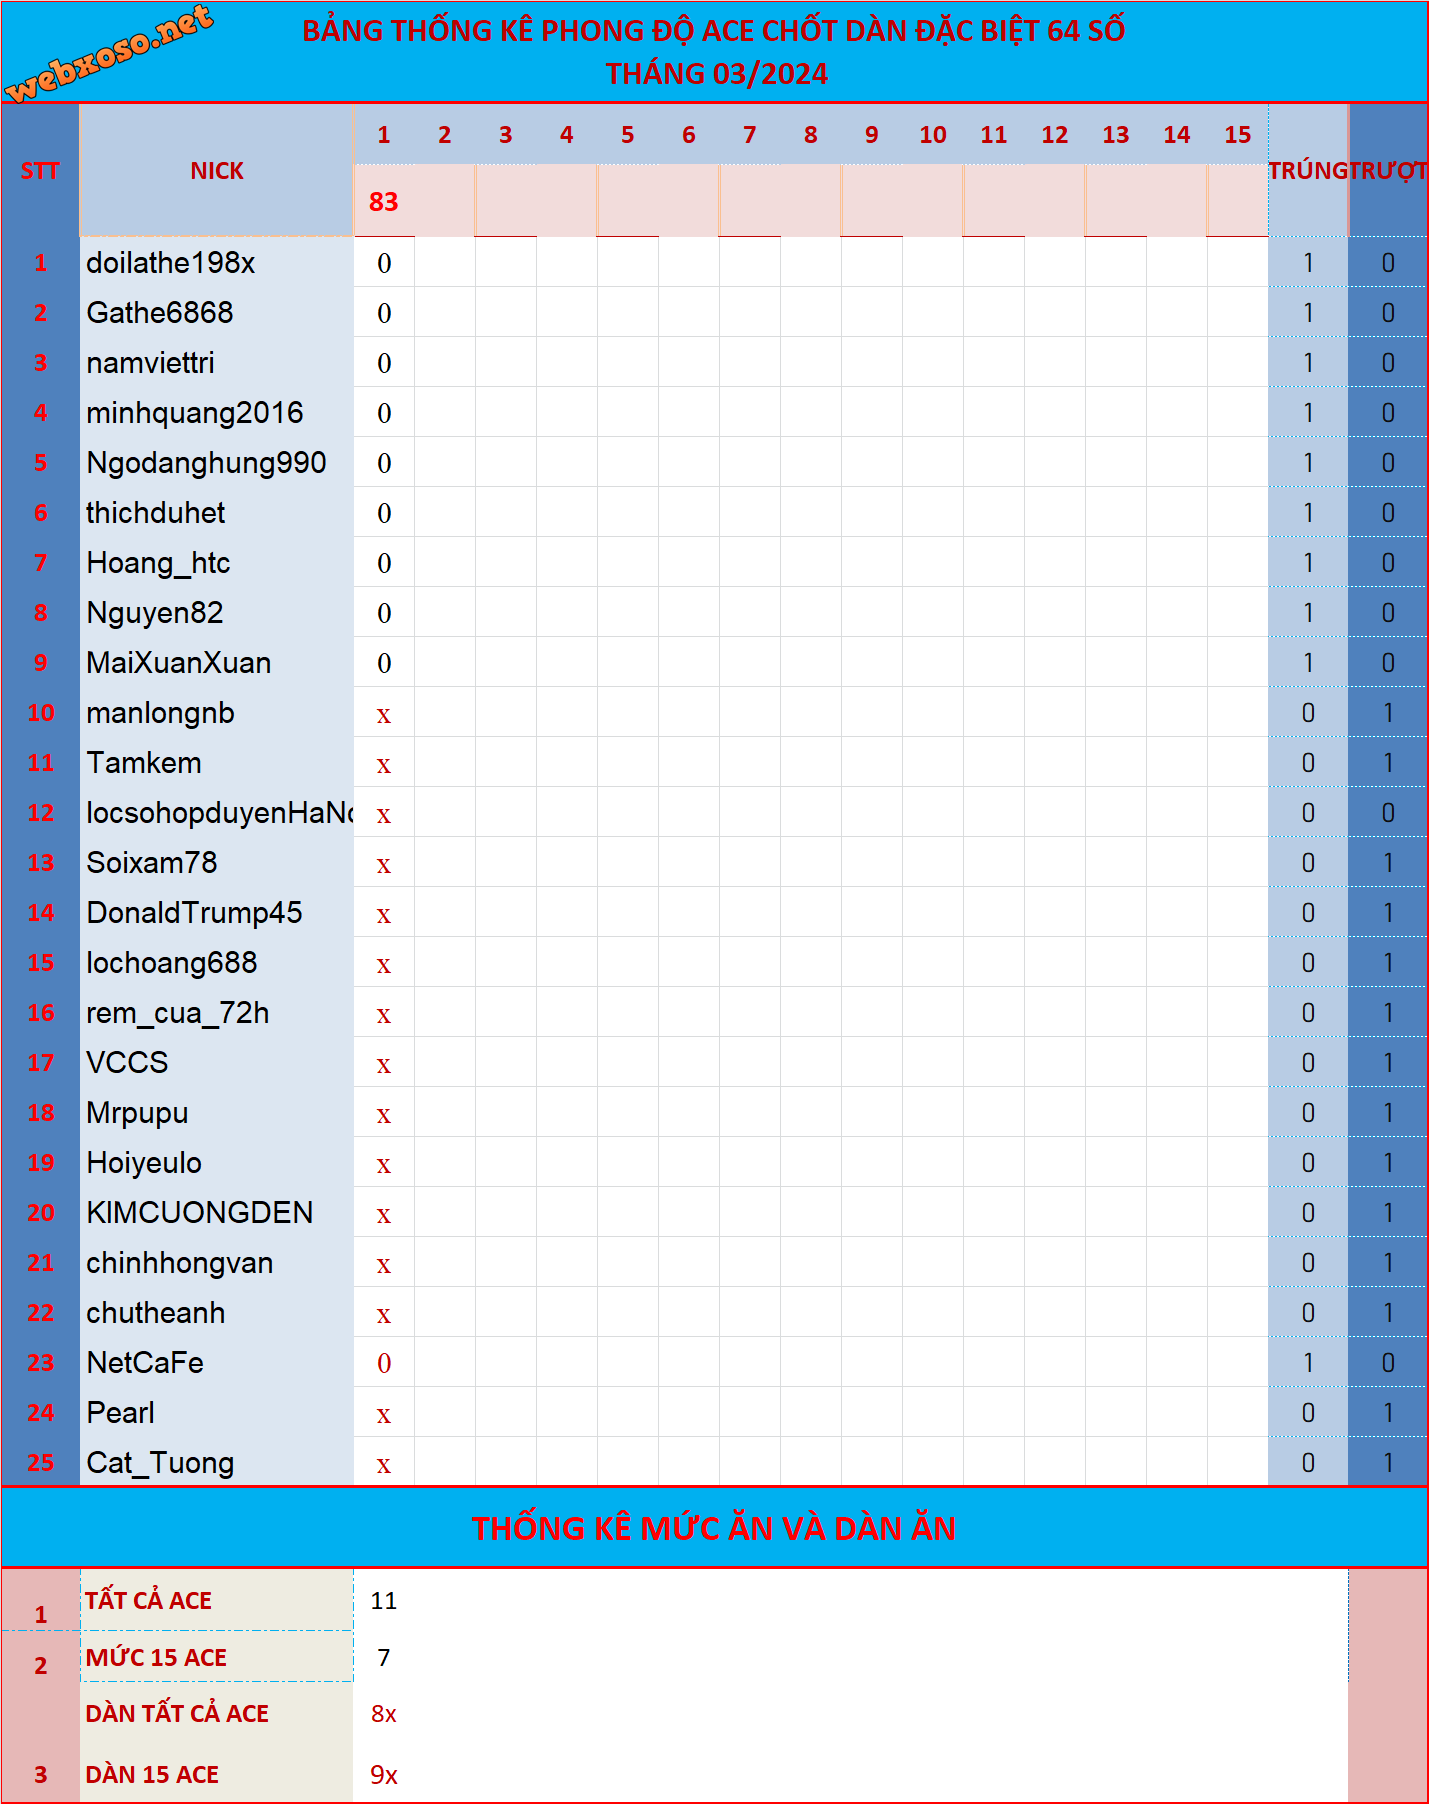Click the TRÚNG value in NetCaFe row
Screen dimensions: 1429x1804
pyautogui.click(x=1308, y=1363)
